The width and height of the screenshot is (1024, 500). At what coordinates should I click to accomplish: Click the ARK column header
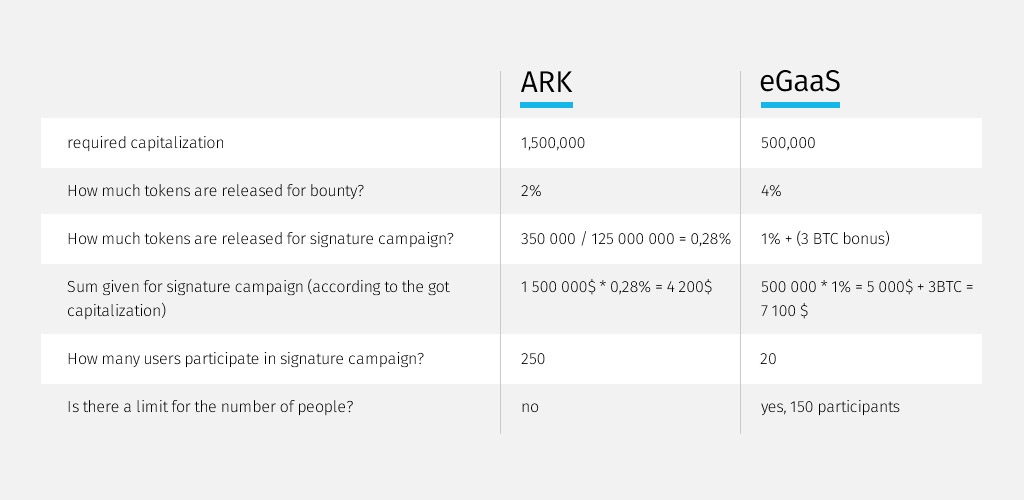546,83
